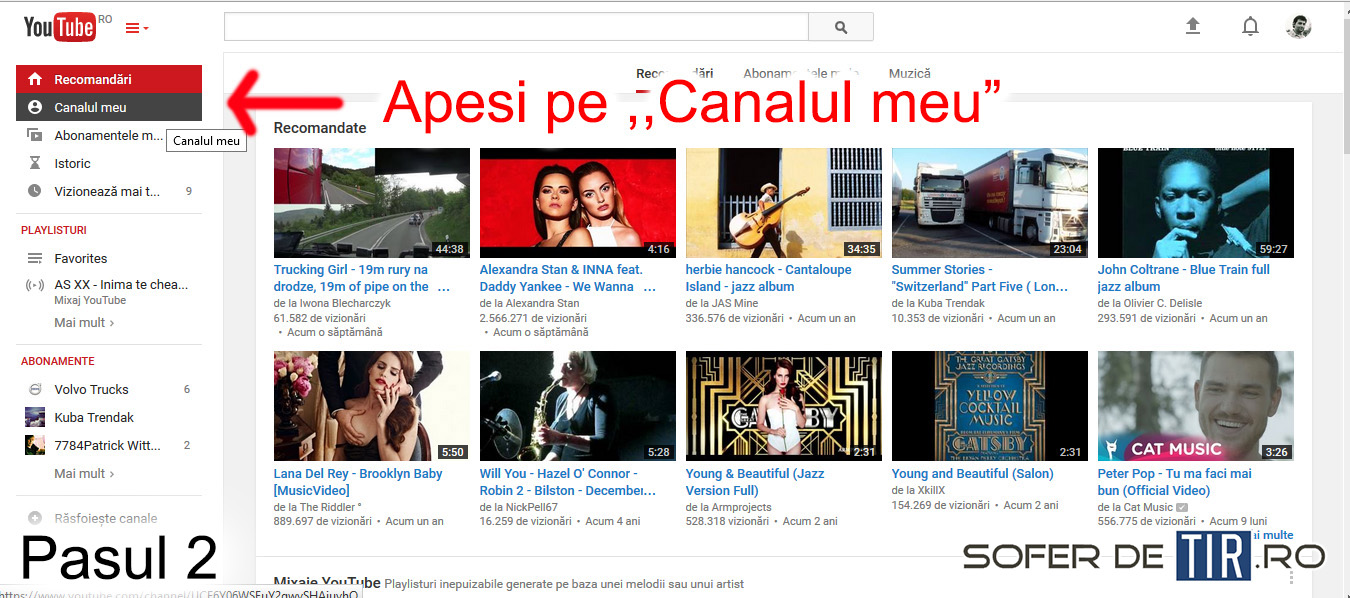Expand Mai mult under Playlisturi
This screenshot has width=1350, height=598.
83,323
